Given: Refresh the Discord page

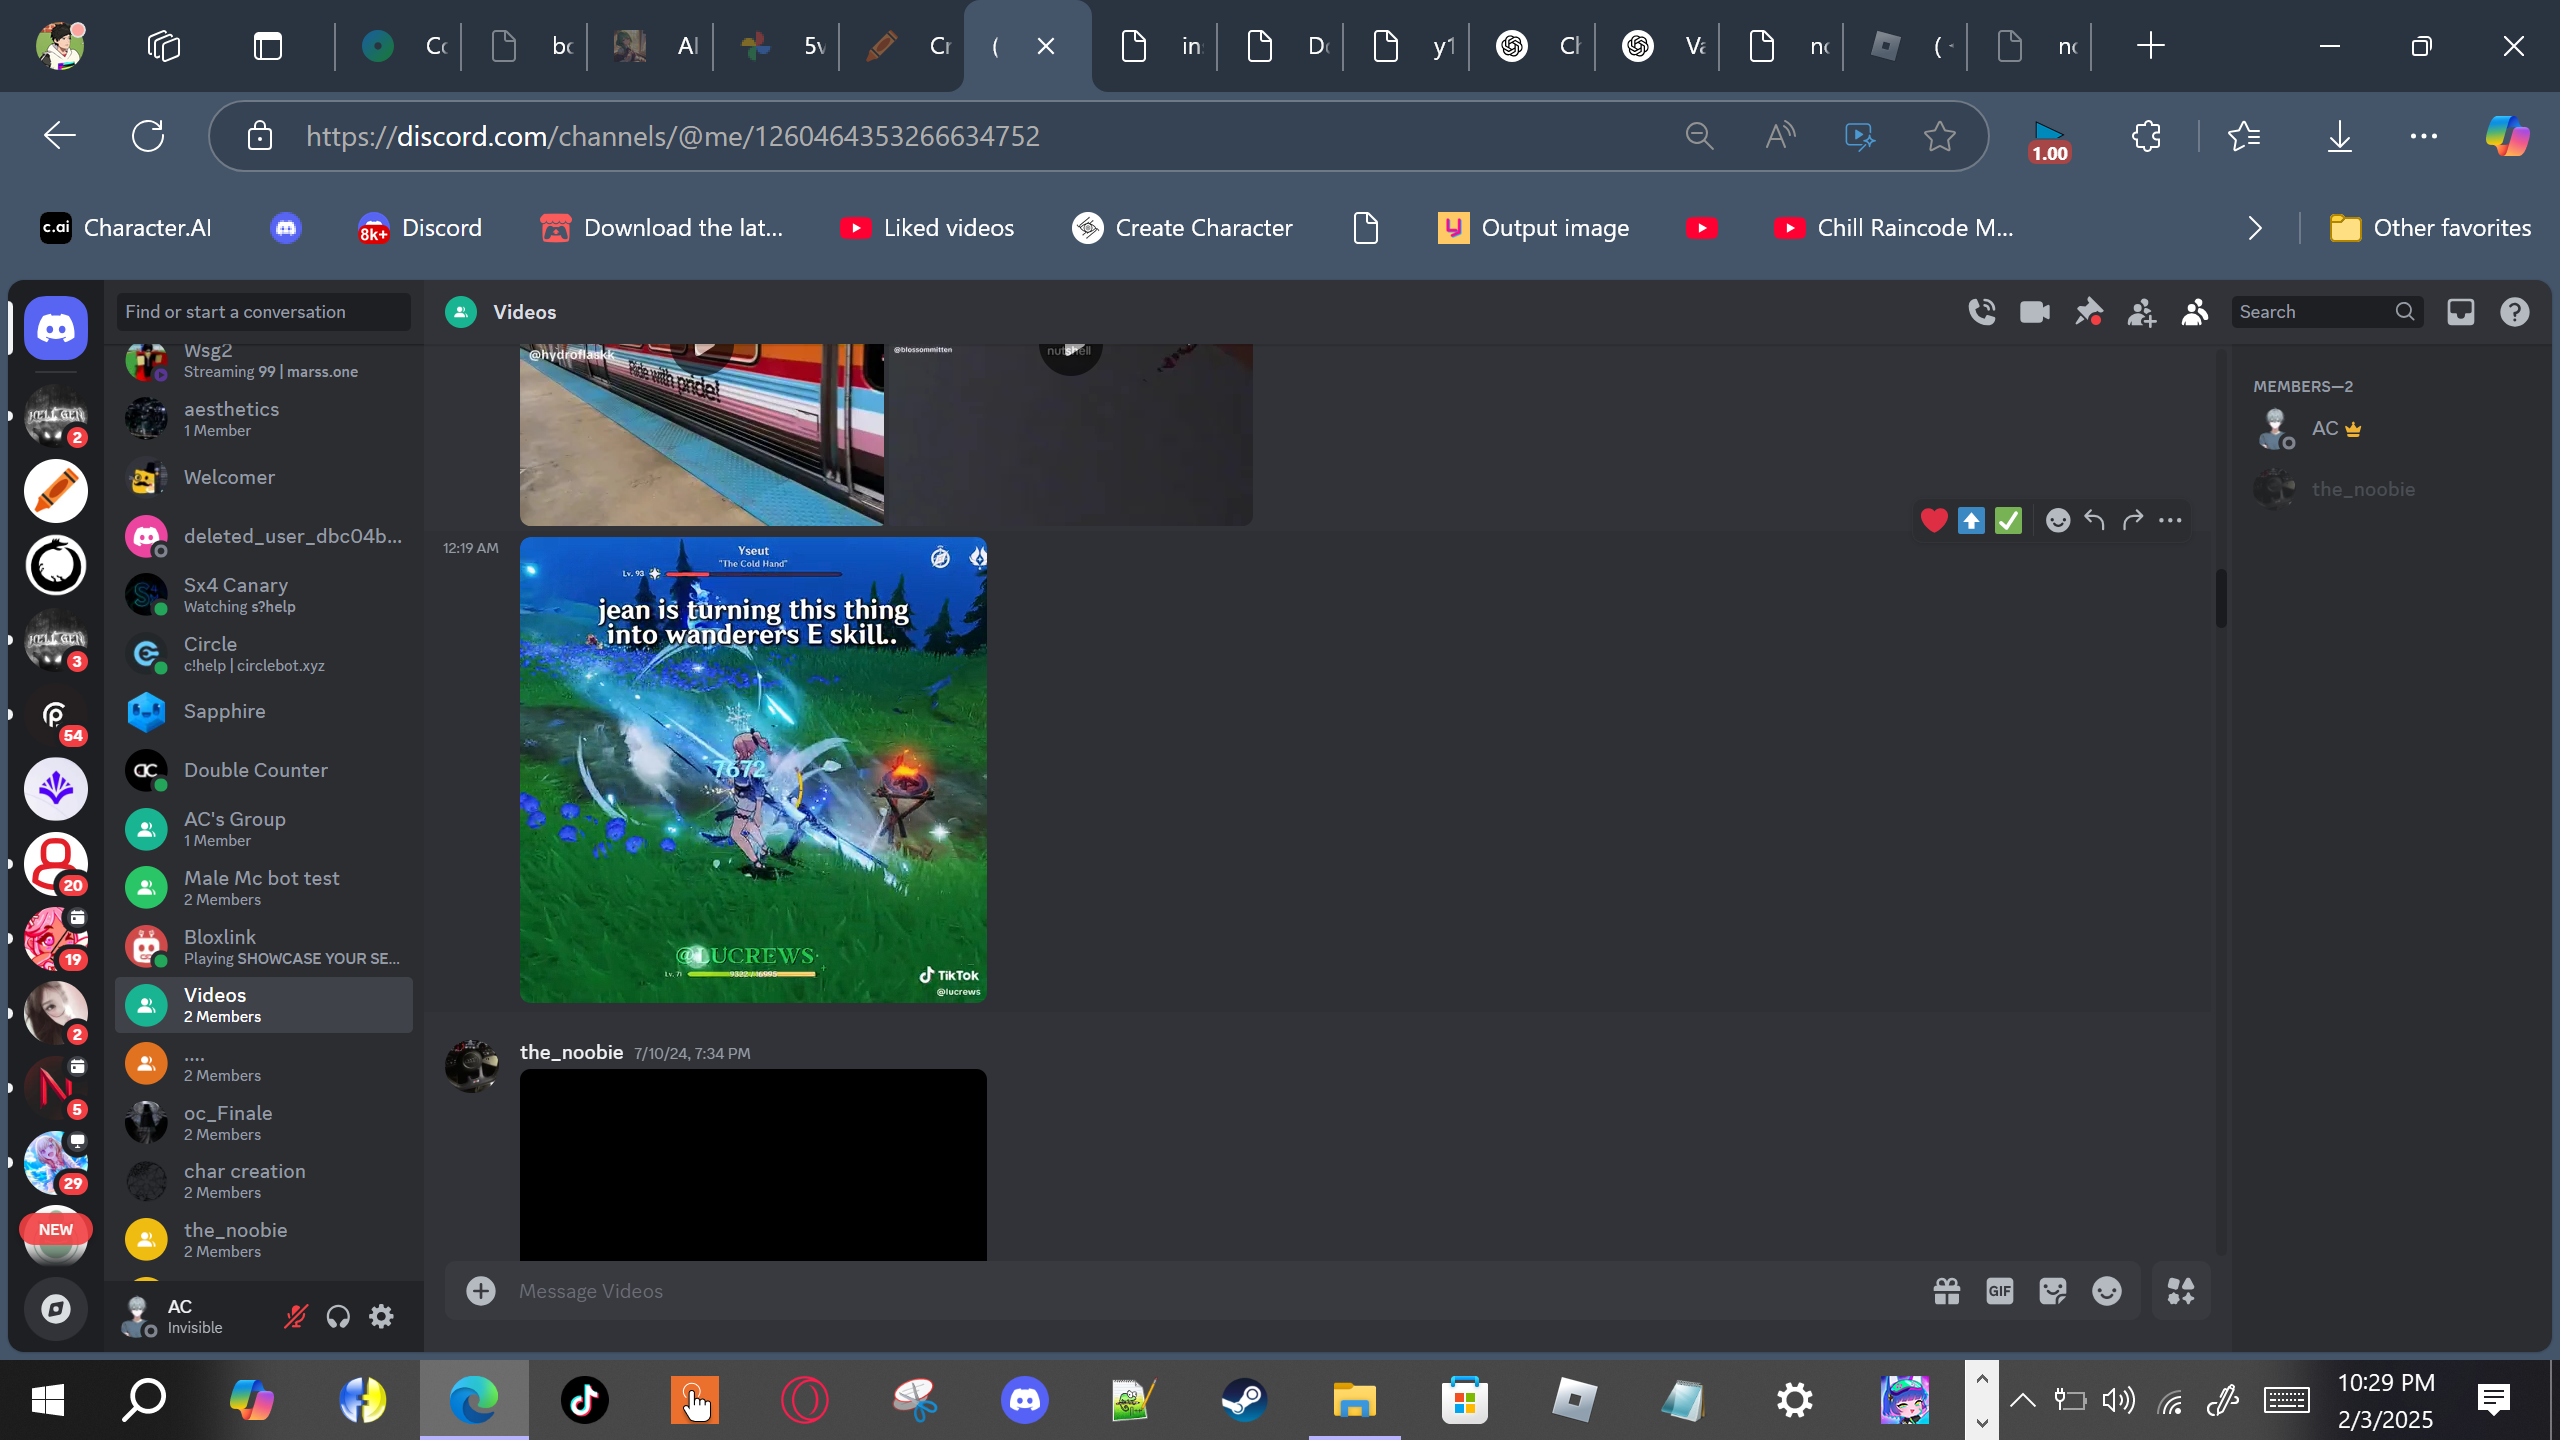Looking at the screenshot, I should [x=148, y=136].
